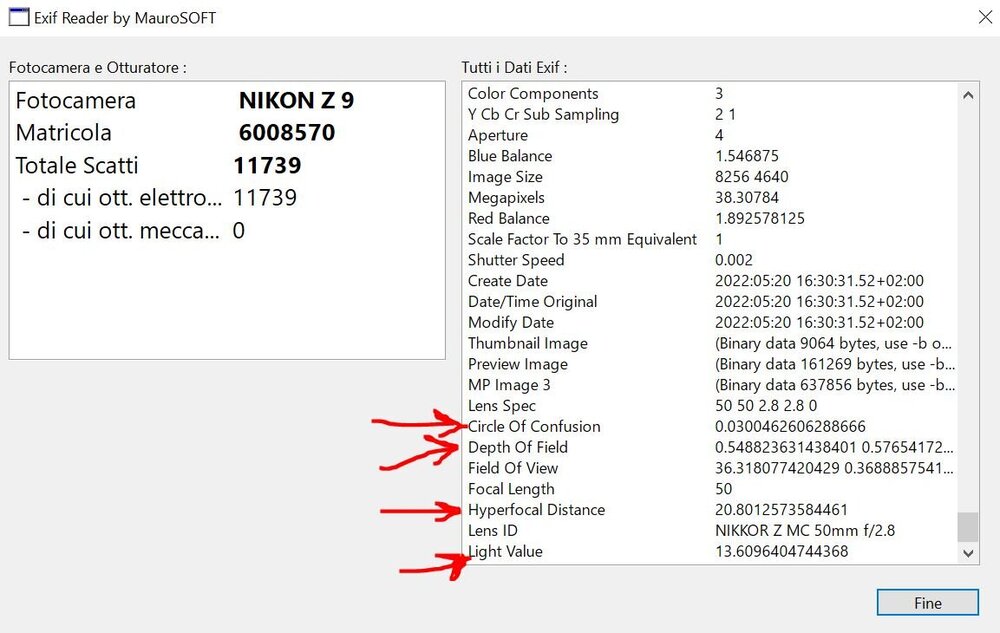This screenshot has height=633, width=1000.
Task: Click the 'Tutti i Dati Exif :' heading
Action: pos(514,68)
